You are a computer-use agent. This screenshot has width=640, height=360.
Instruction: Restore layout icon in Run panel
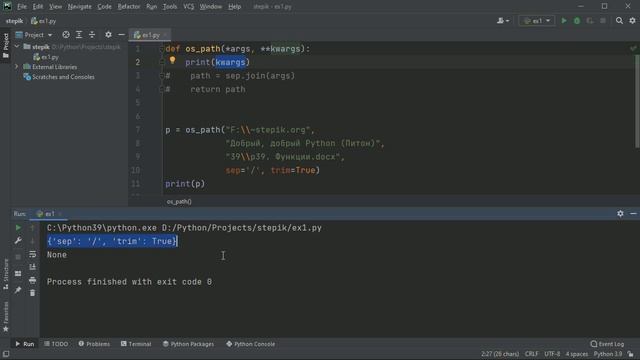(18, 273)
